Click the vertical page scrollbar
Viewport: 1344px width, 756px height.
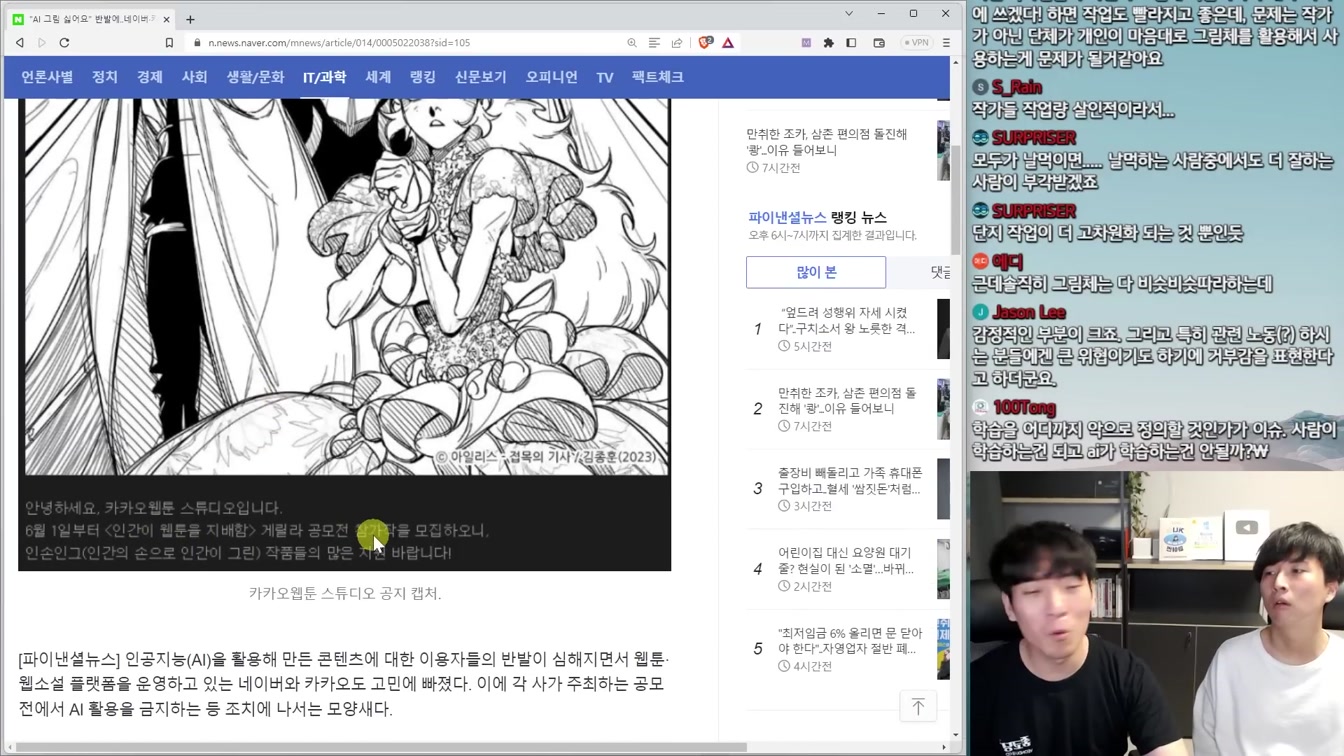pos(956,200)
